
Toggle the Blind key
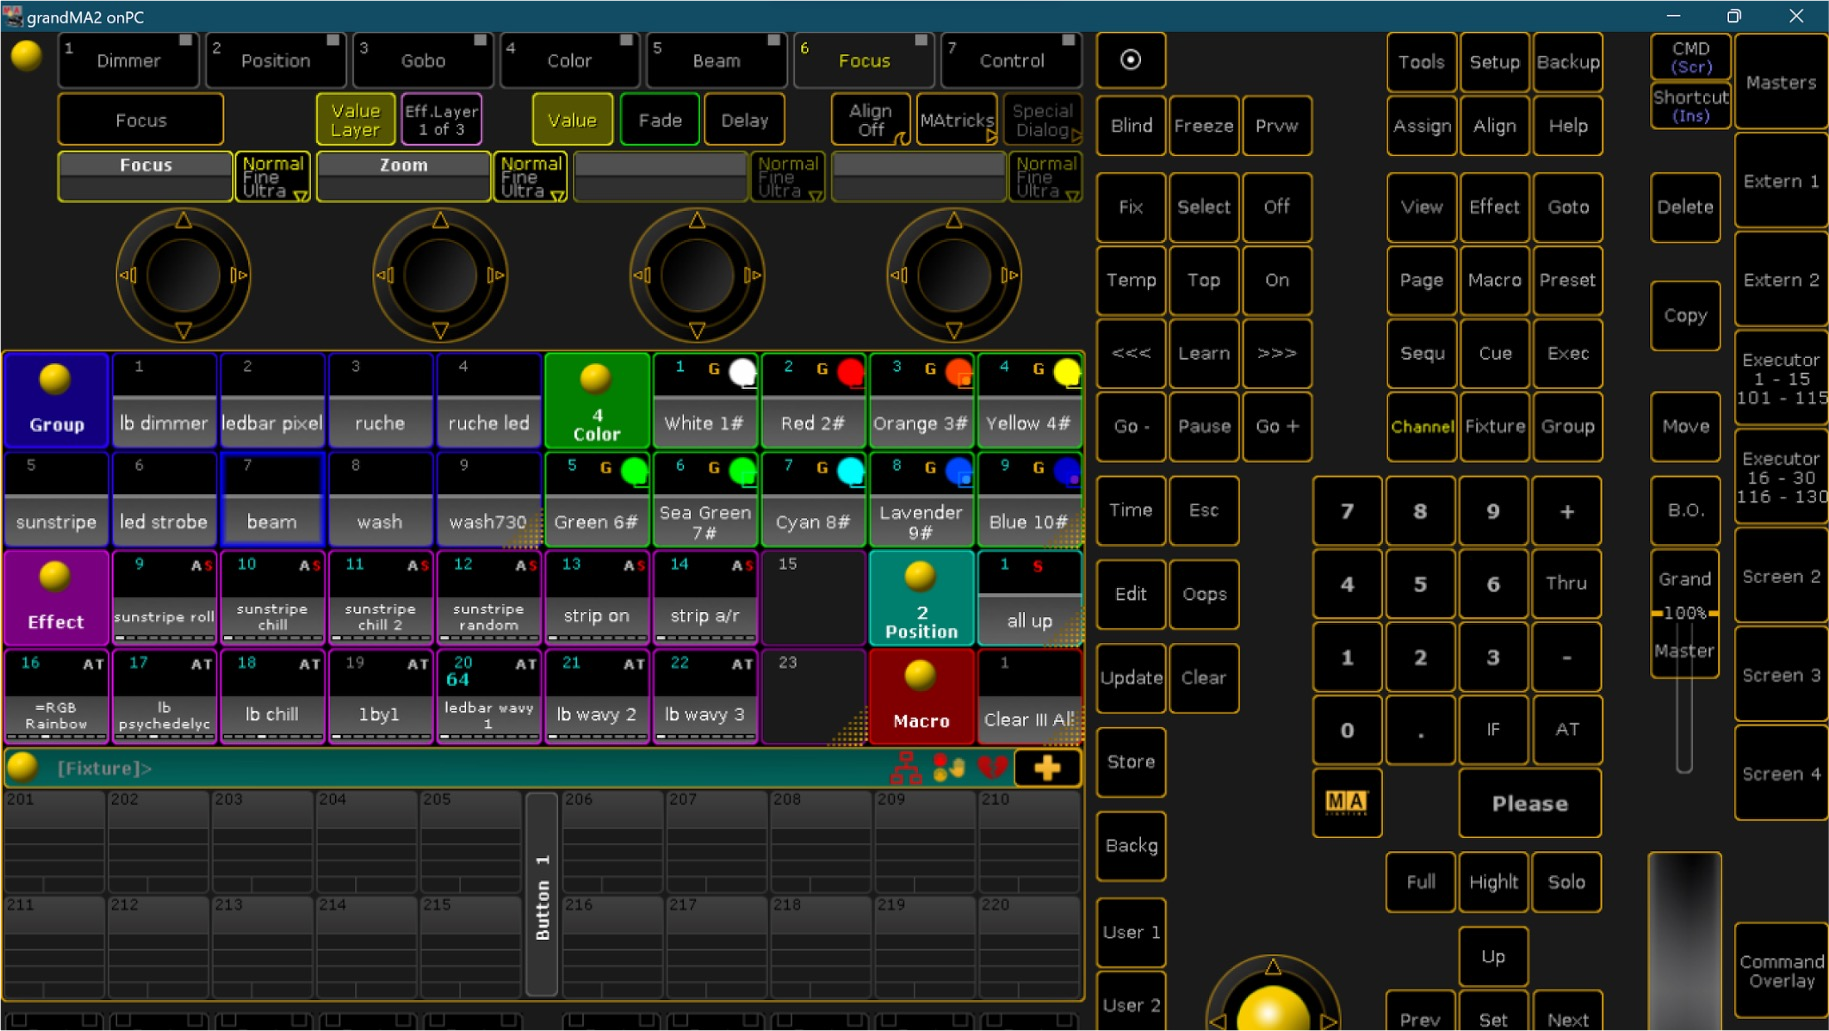point(1130,126)
